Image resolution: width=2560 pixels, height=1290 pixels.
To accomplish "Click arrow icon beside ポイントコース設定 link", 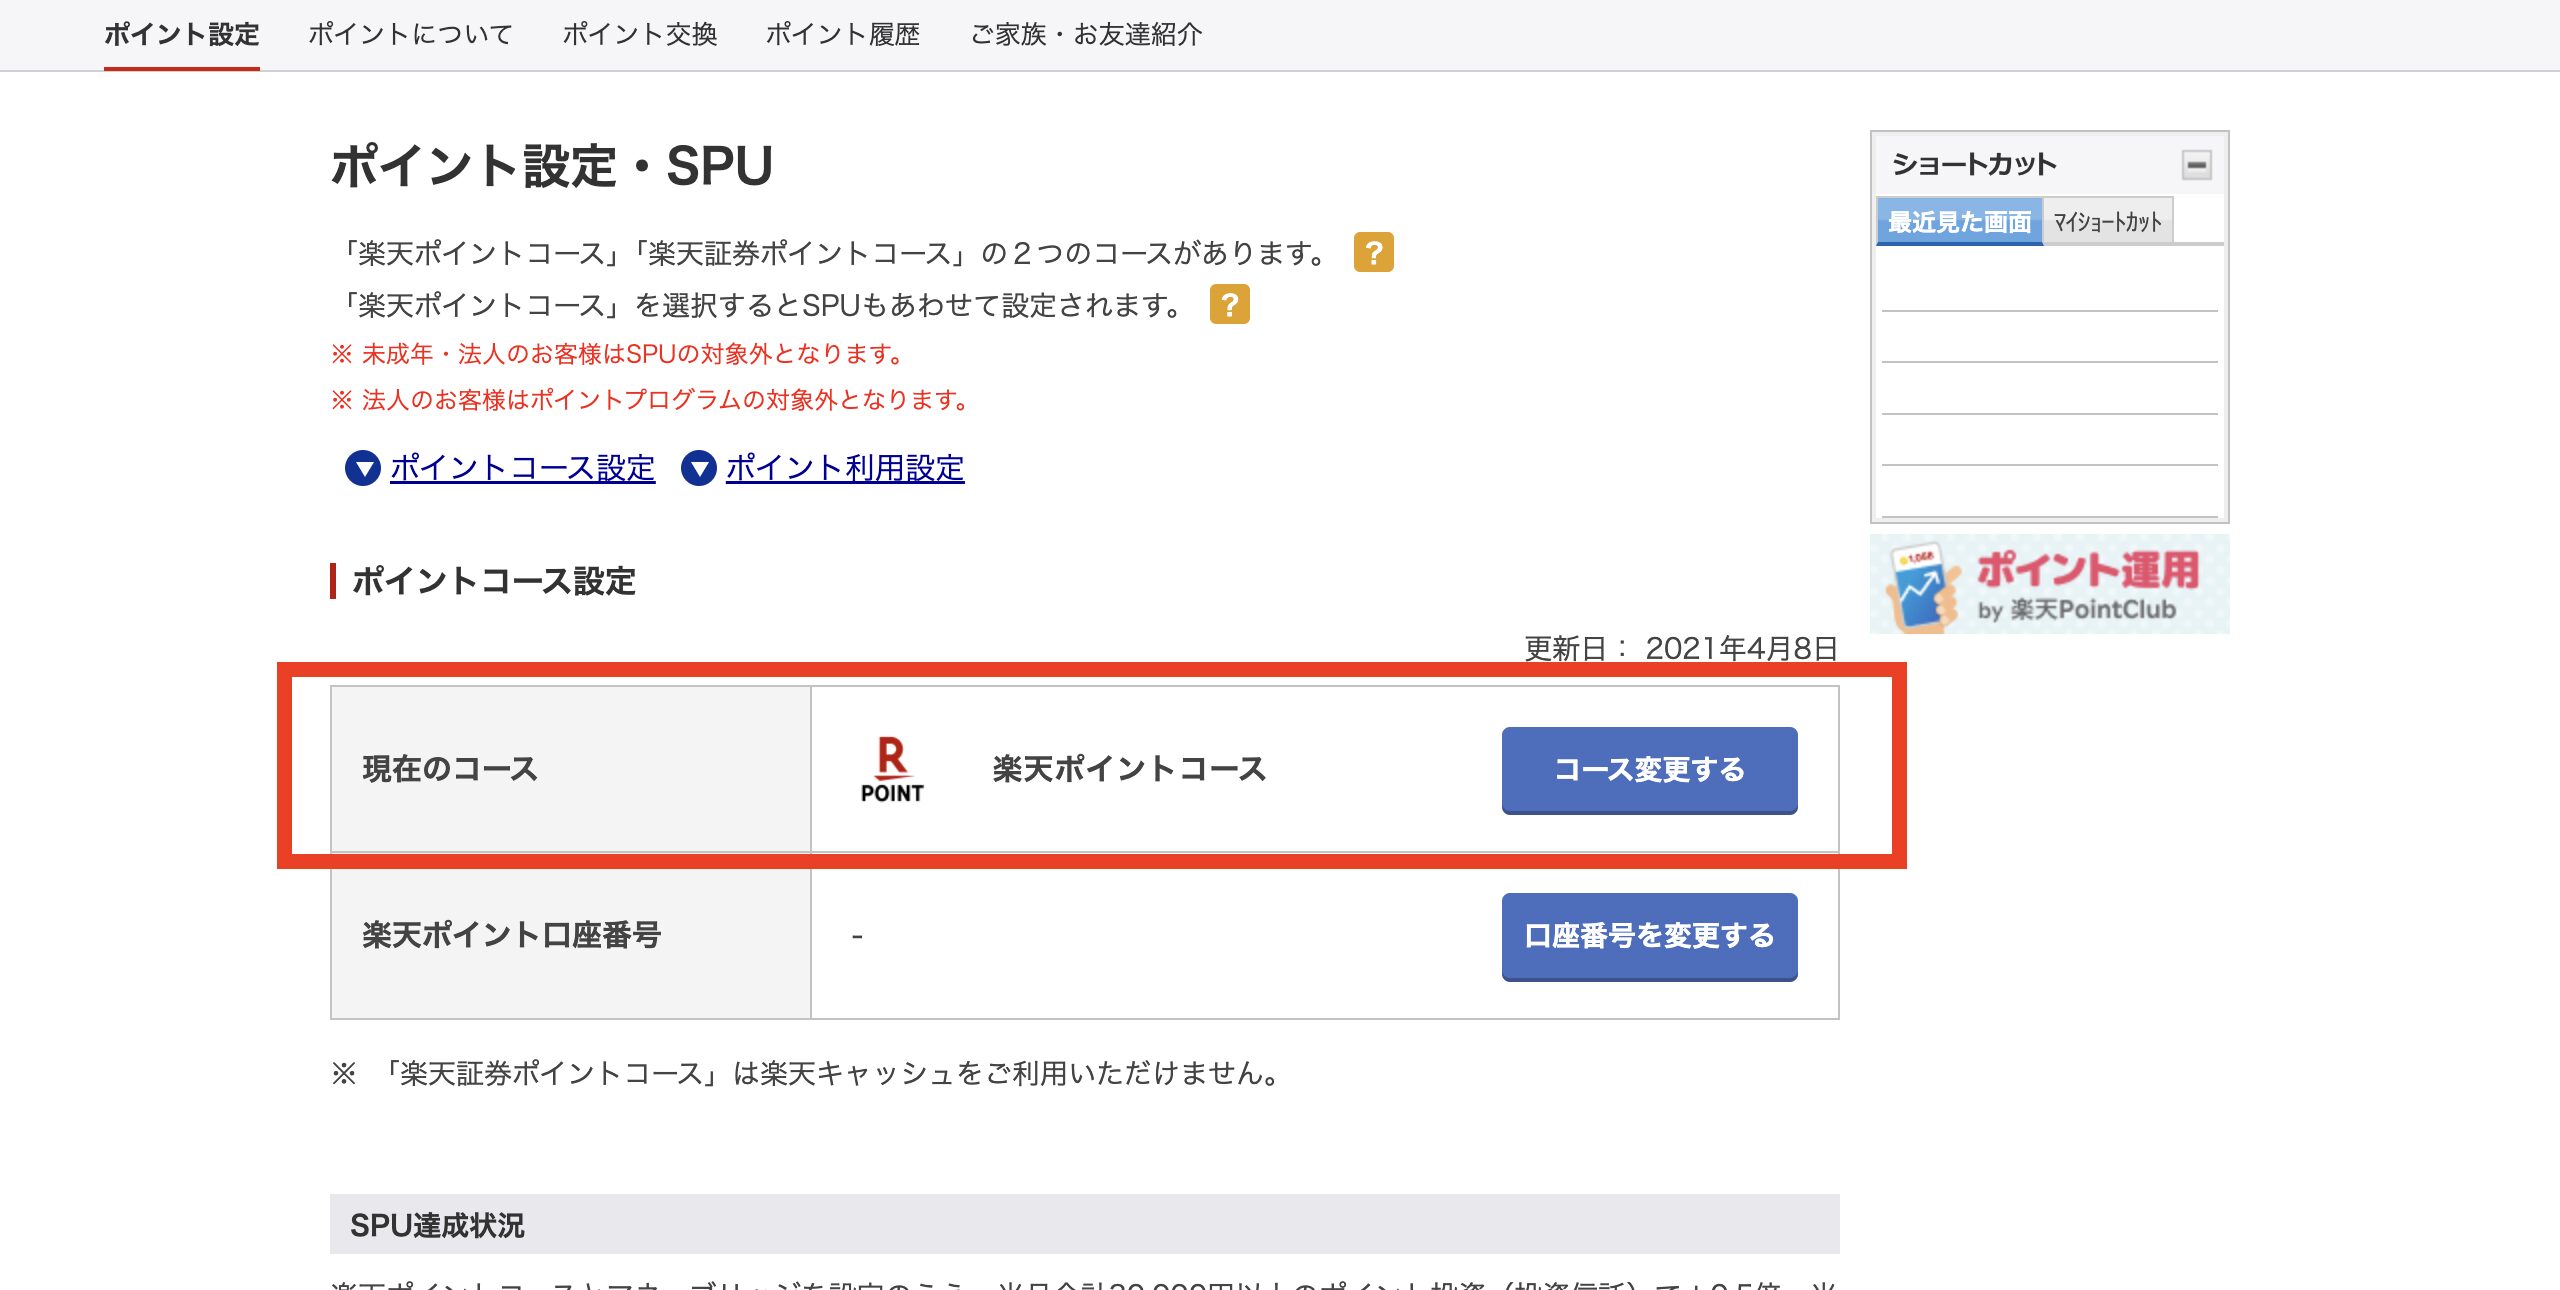I will point(362,468).
